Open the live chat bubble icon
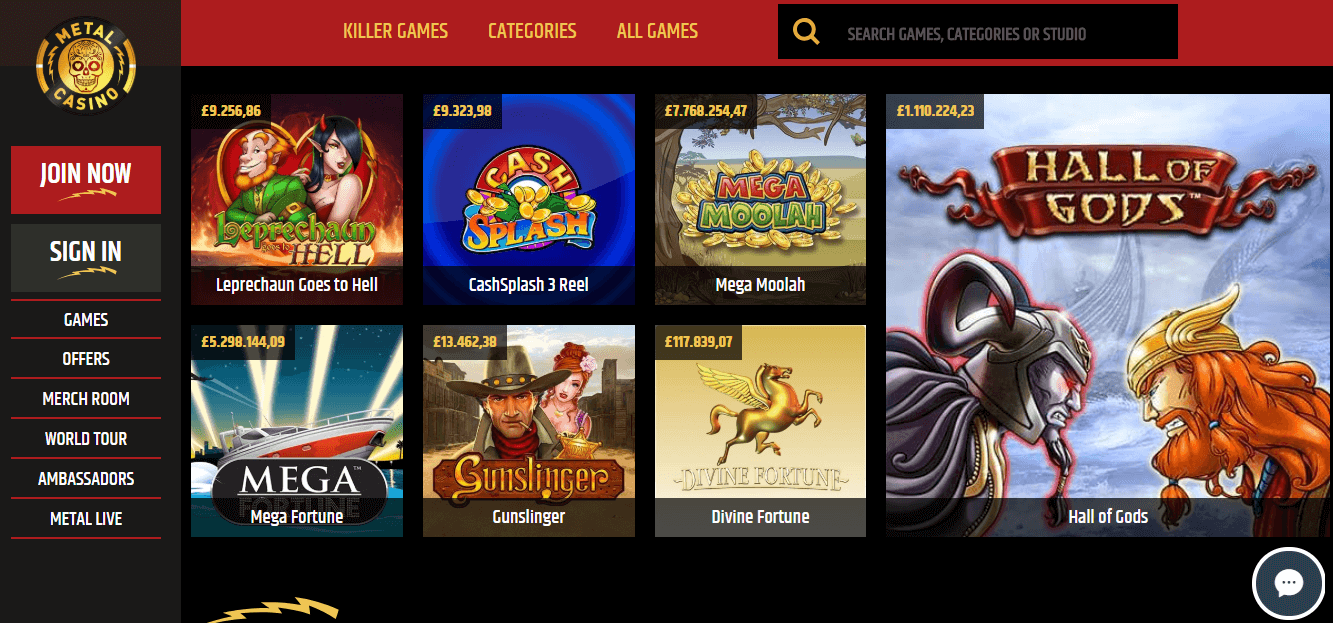The width and height of the screenshot is (1333, 623). pyautogui.click(x=1288, y=584)
